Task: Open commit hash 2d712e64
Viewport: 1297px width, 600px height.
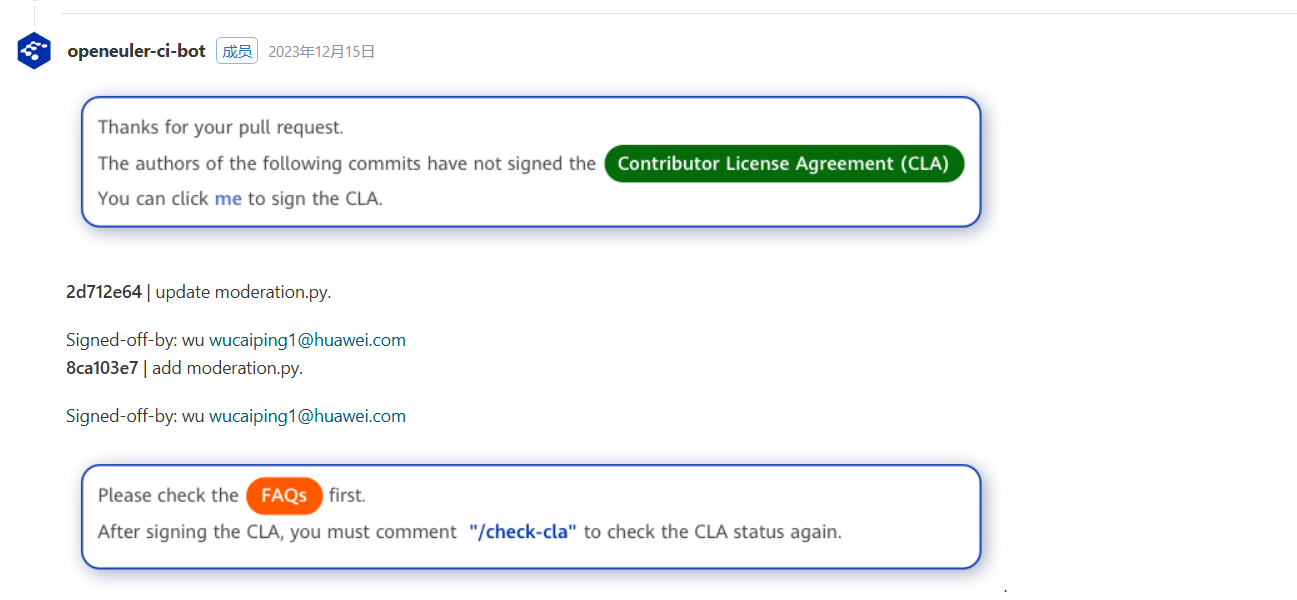Action: tap(104, 292)
